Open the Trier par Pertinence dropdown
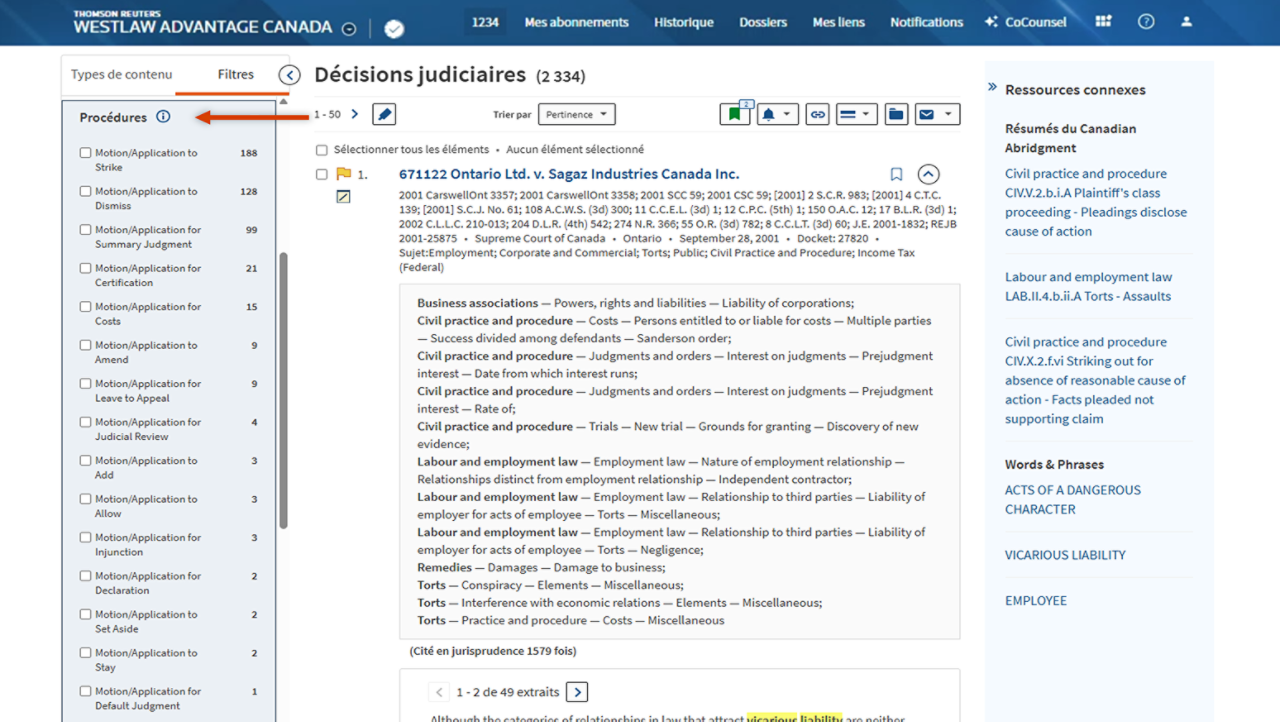The image size is (1280, 722). 576,115
